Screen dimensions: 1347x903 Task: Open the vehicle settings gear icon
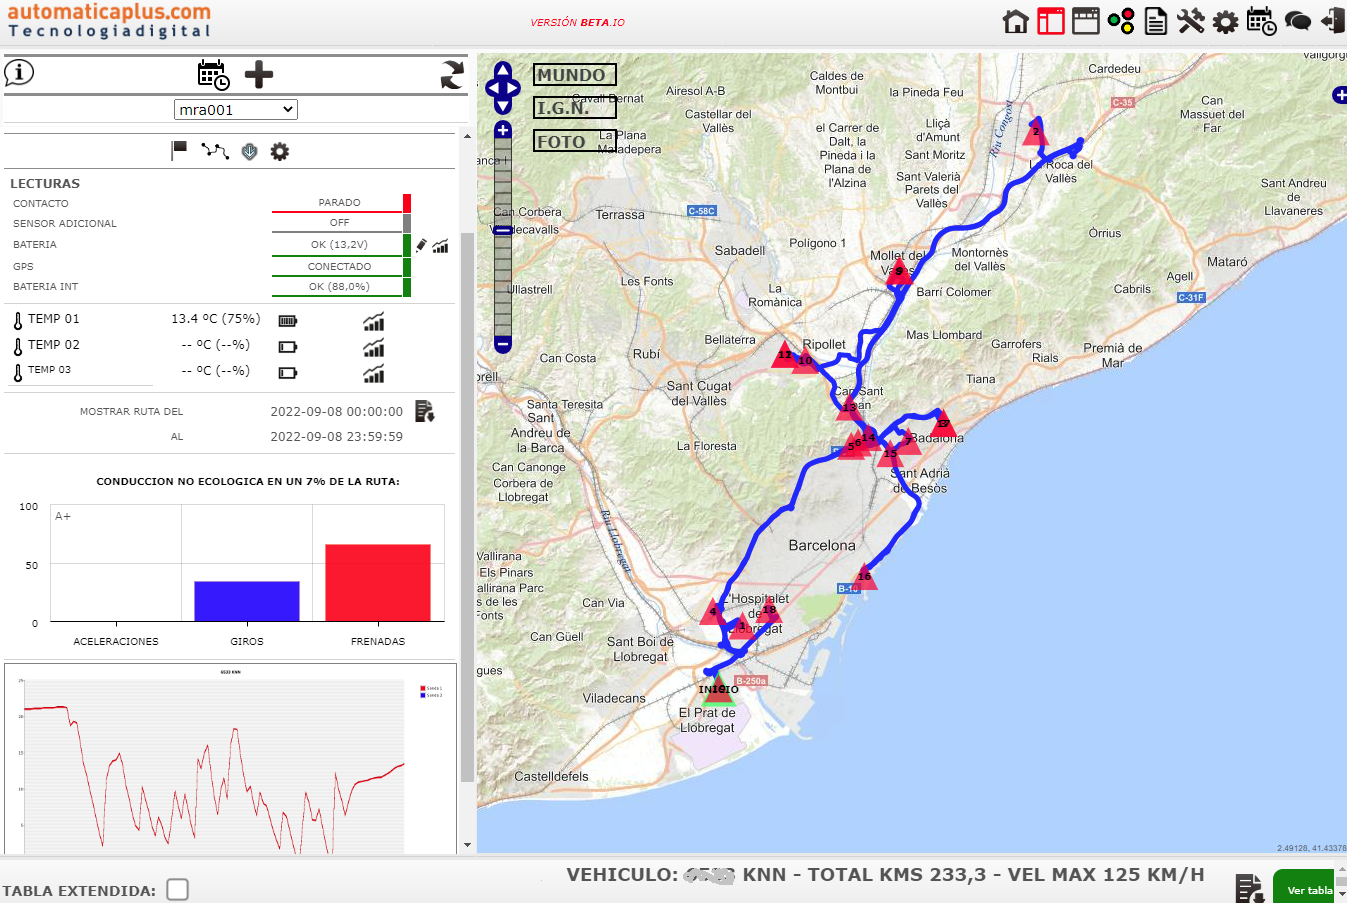coord(279,151)
